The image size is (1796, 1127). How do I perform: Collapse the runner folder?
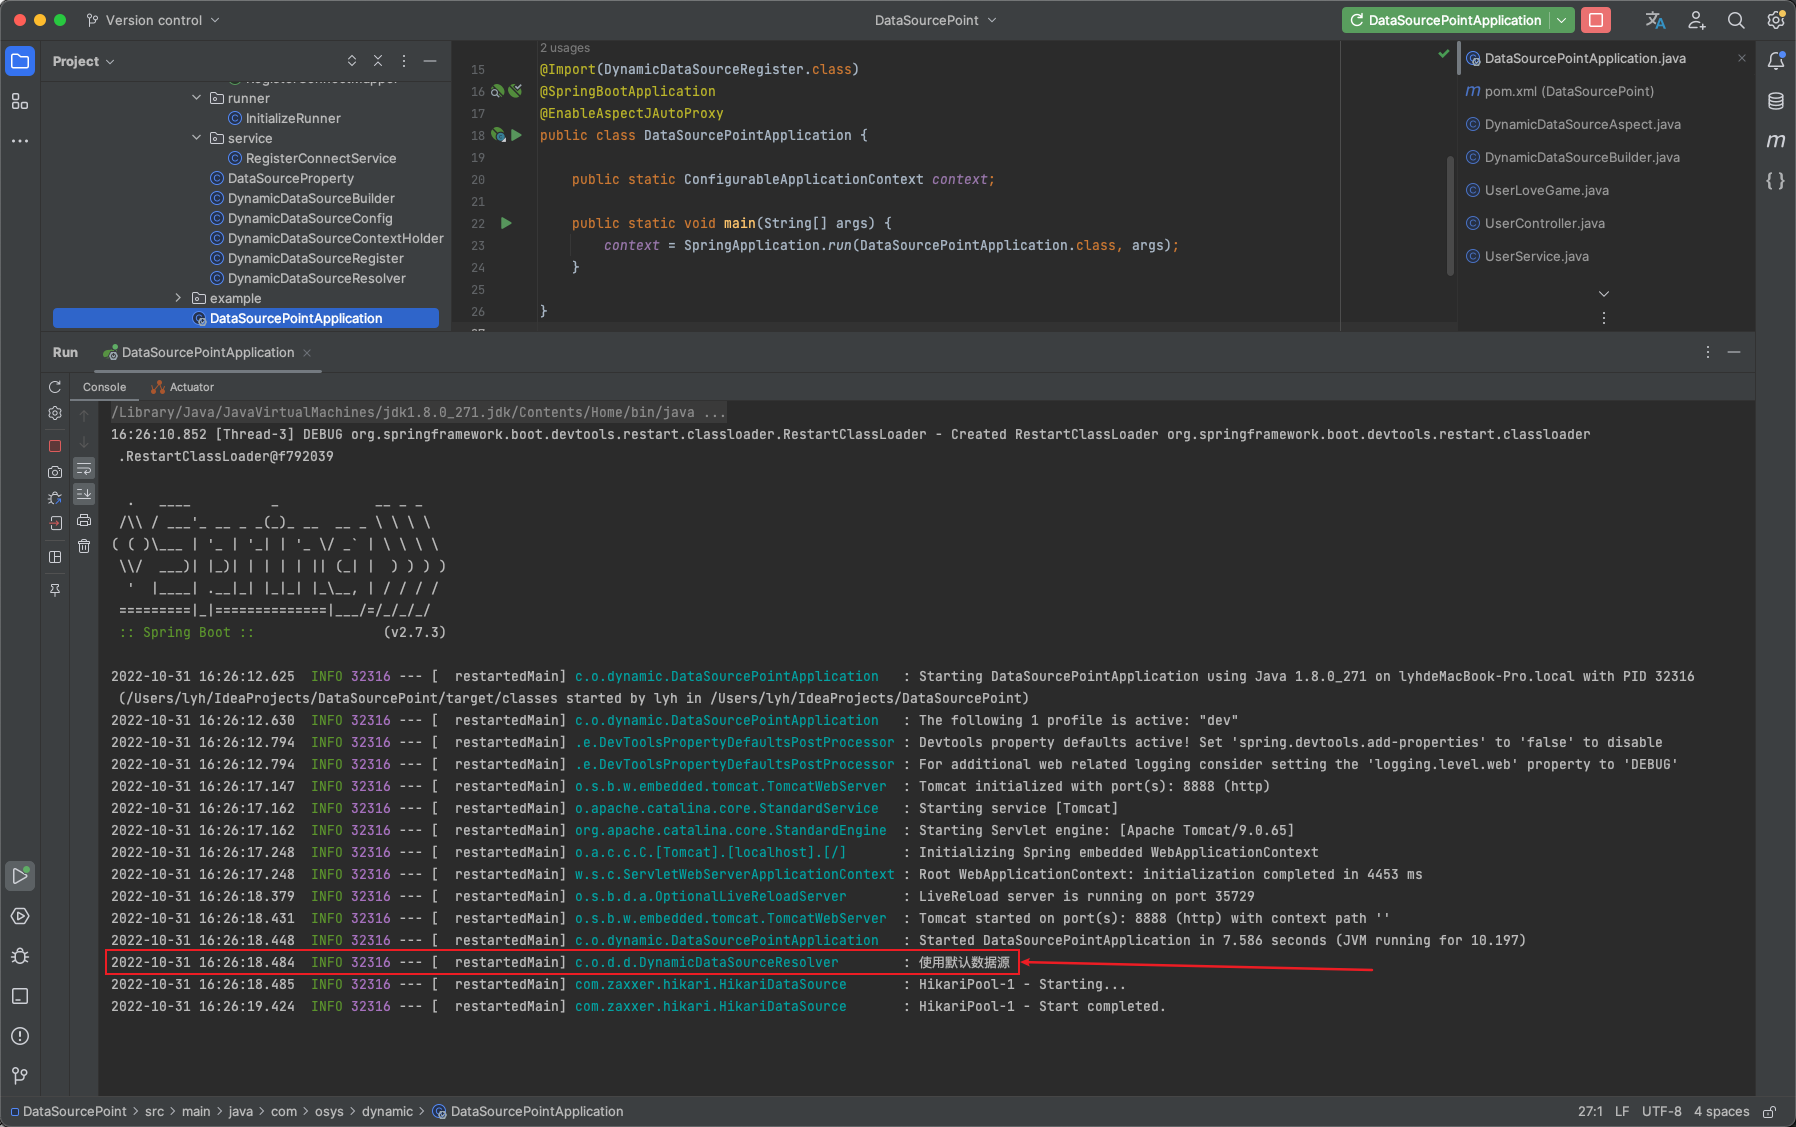(x=197, y=98)
